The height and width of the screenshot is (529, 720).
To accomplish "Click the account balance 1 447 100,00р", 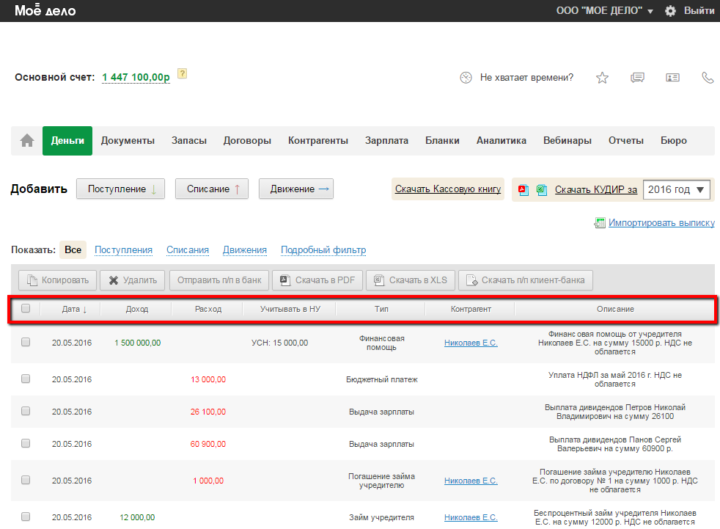I will [136, 78].
